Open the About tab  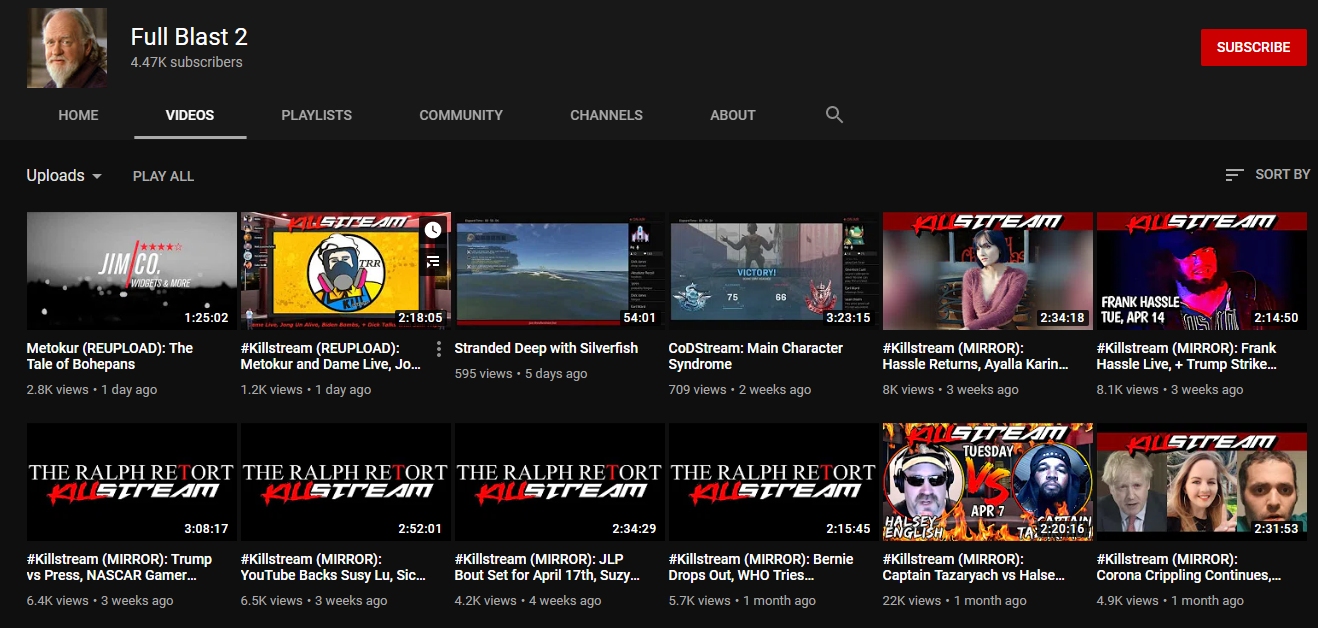[x=733, y=115]
